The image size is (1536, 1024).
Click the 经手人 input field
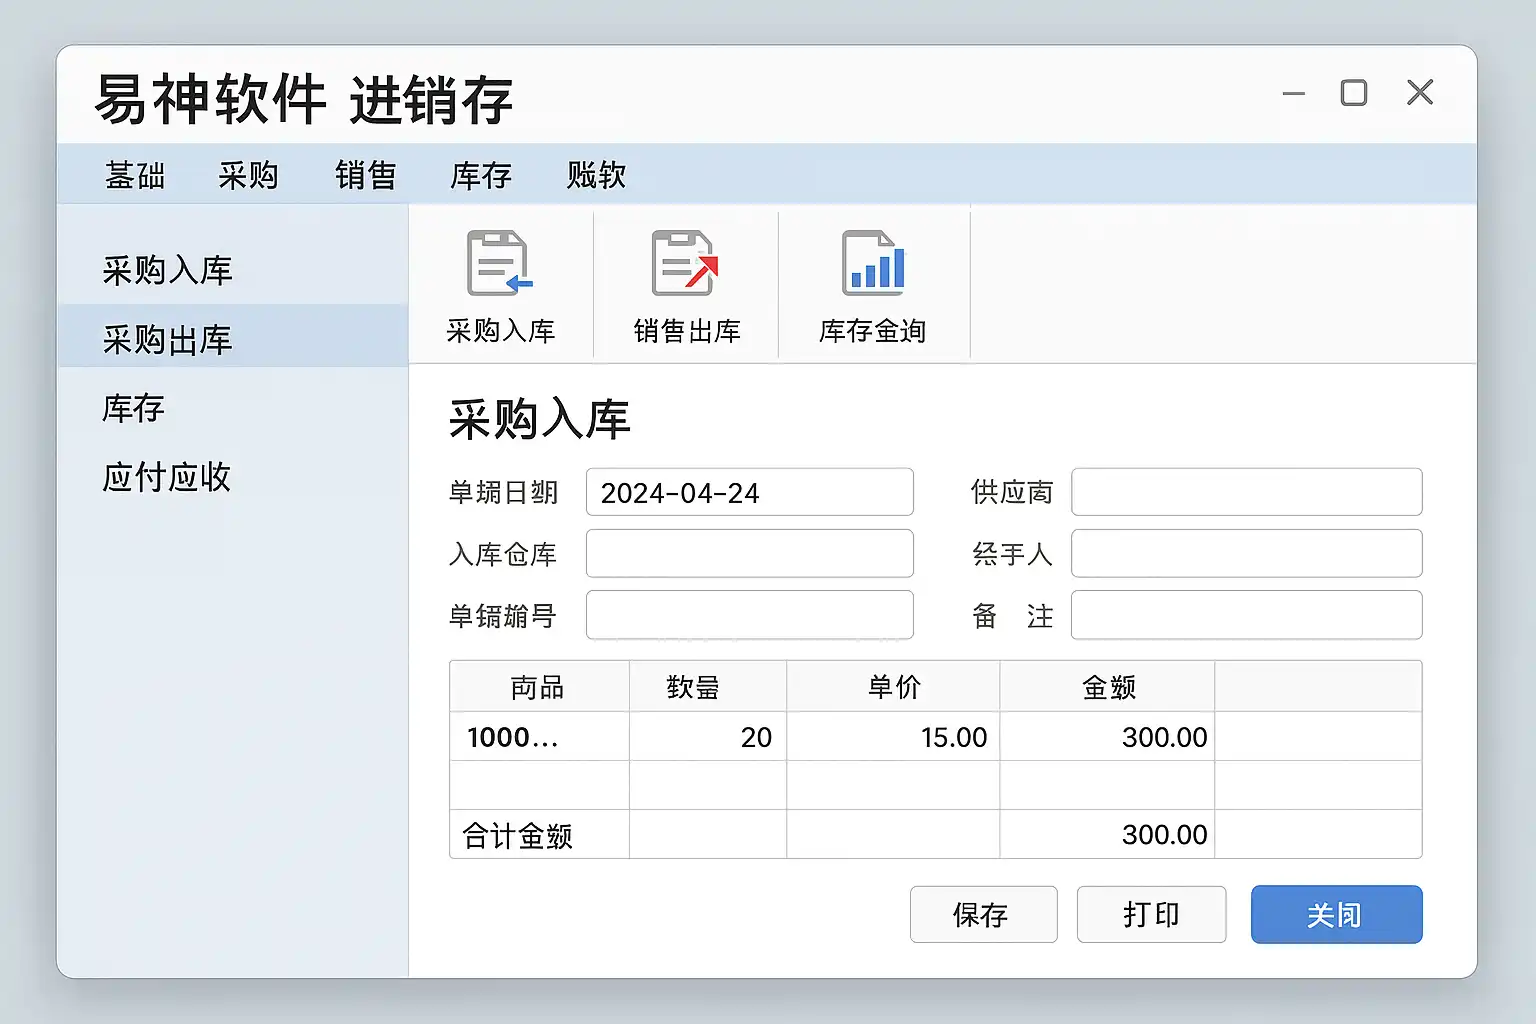point(1246,554)
